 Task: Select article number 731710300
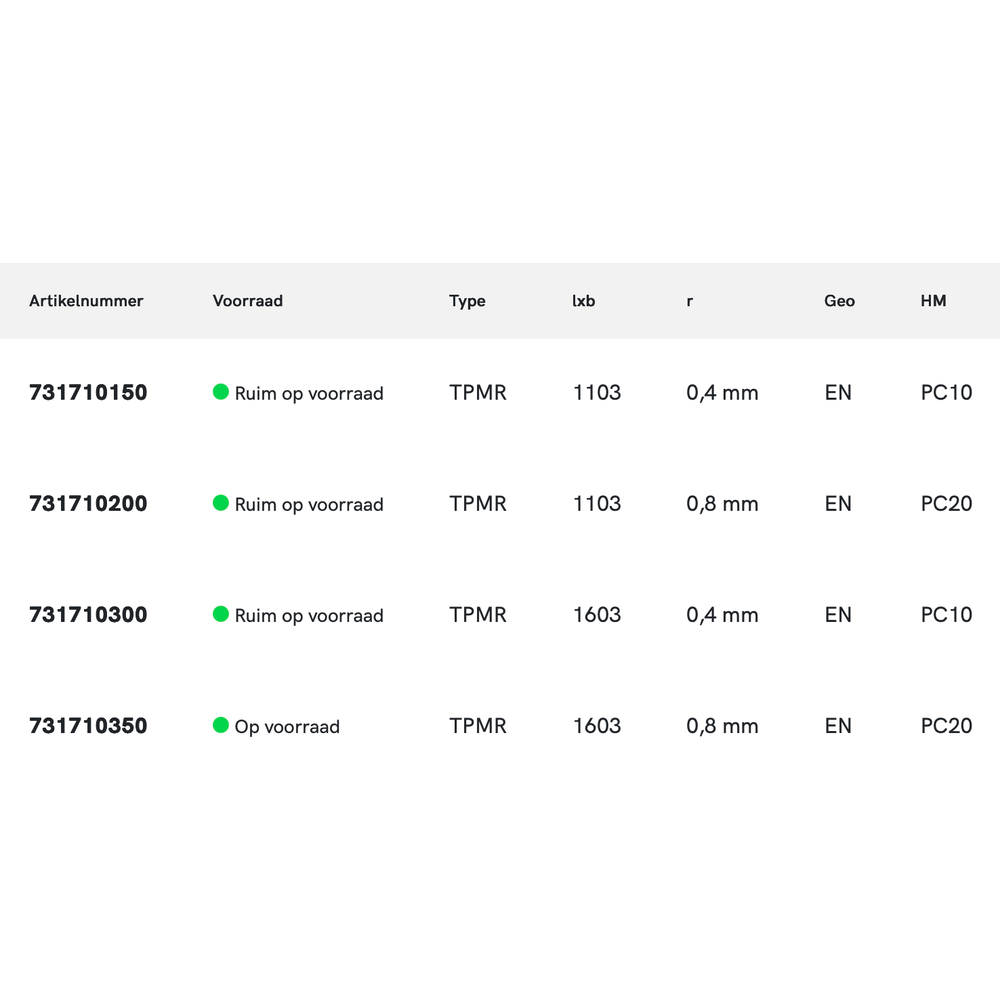point(88,615)
